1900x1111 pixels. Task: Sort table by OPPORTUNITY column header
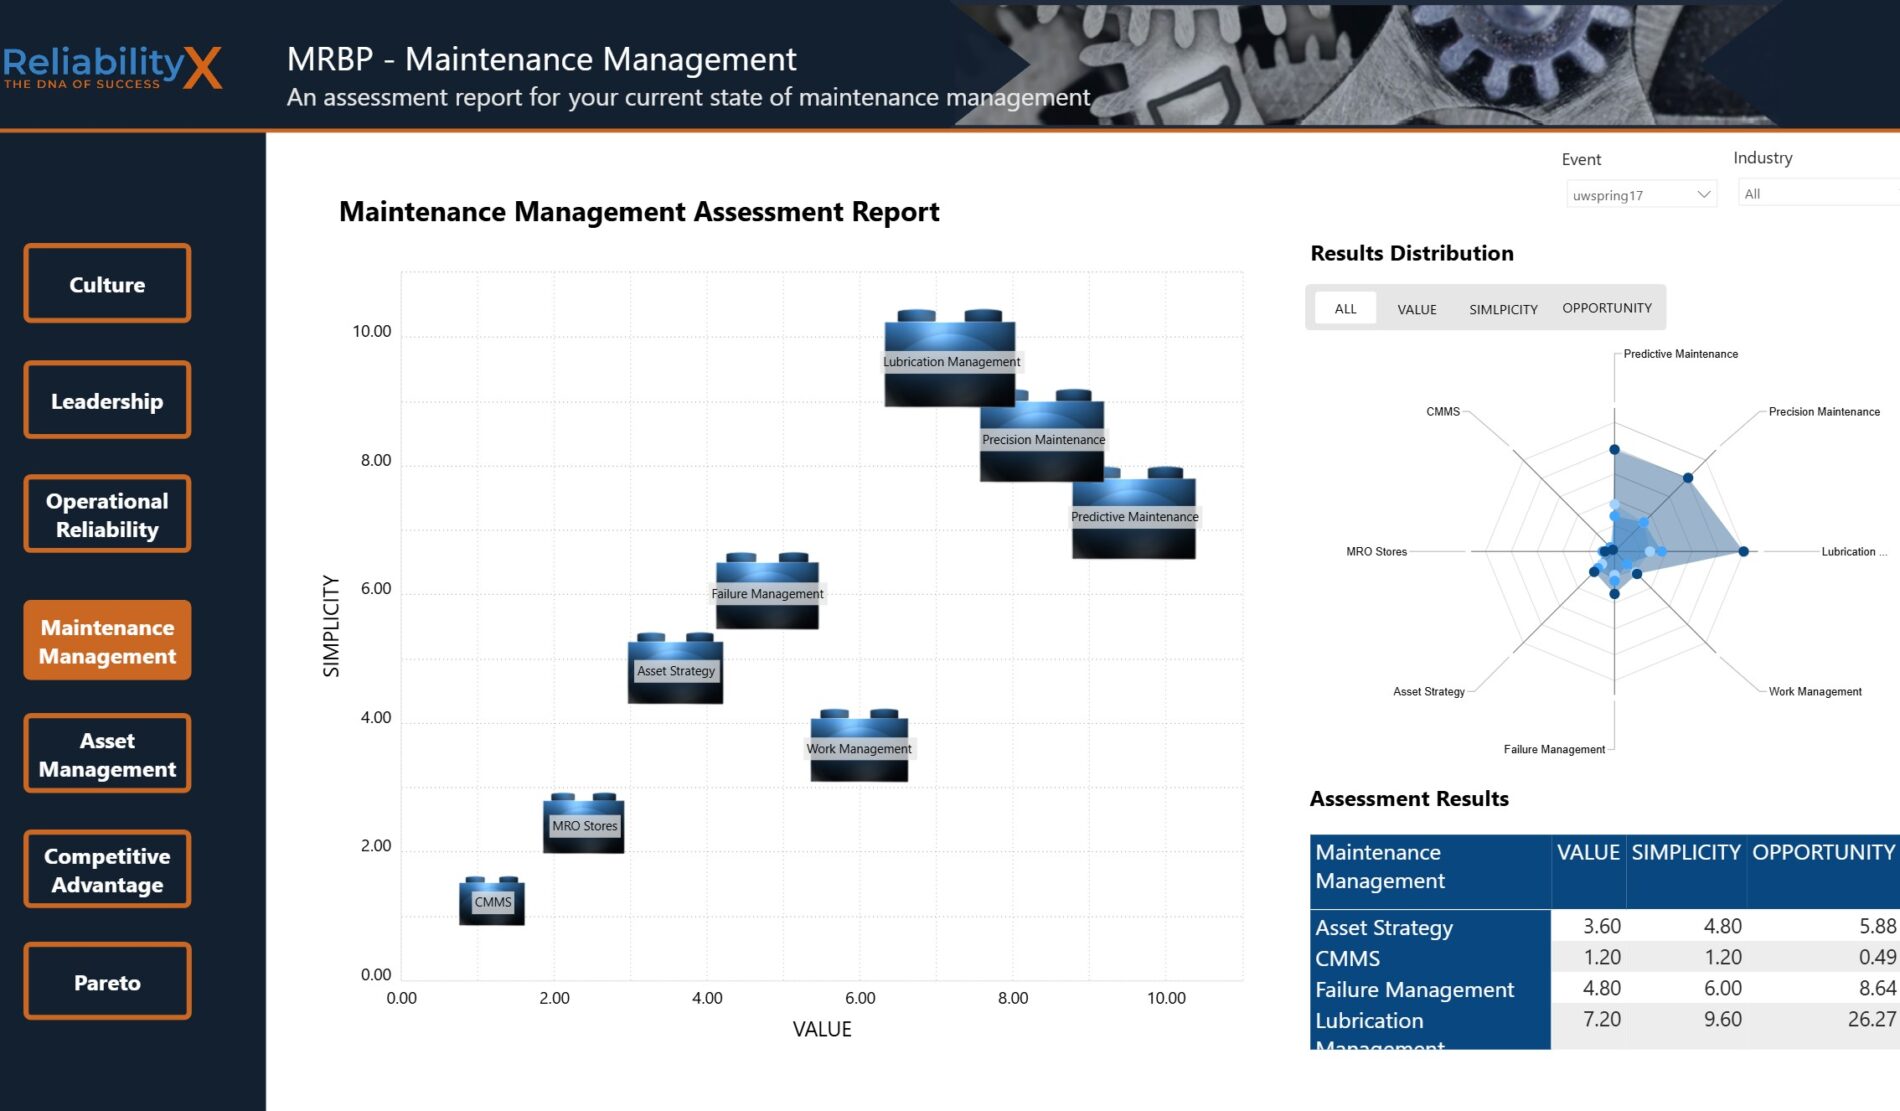[1822, 852]
